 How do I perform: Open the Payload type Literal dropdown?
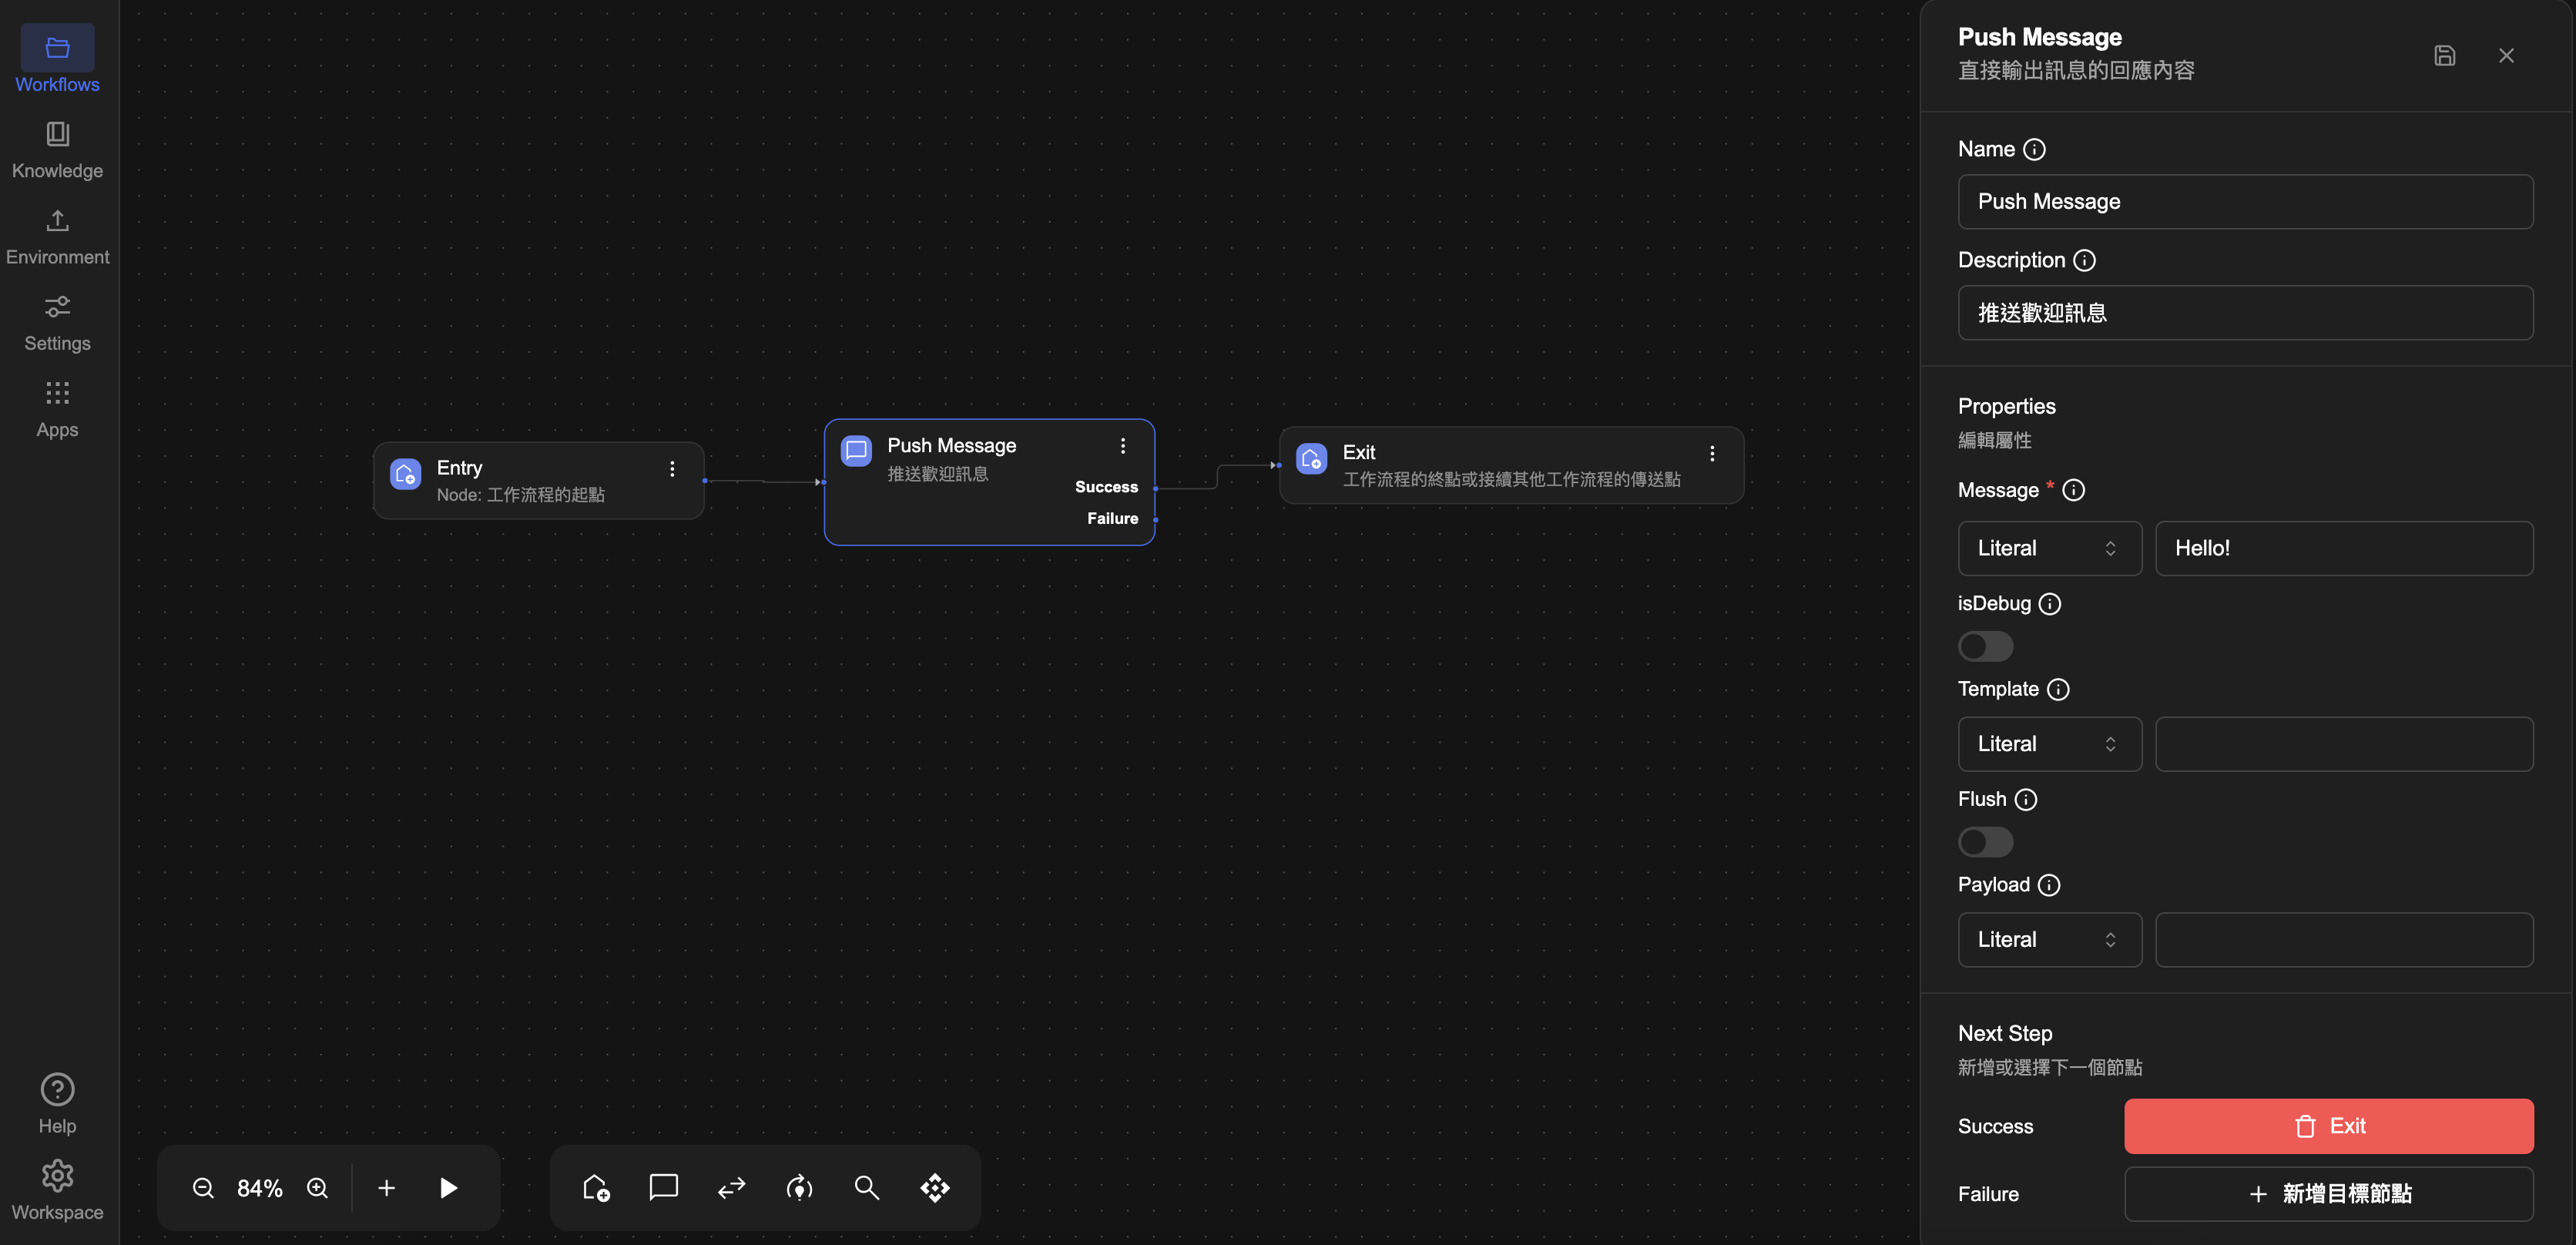pyautogui.click(x=2048, y=939)
